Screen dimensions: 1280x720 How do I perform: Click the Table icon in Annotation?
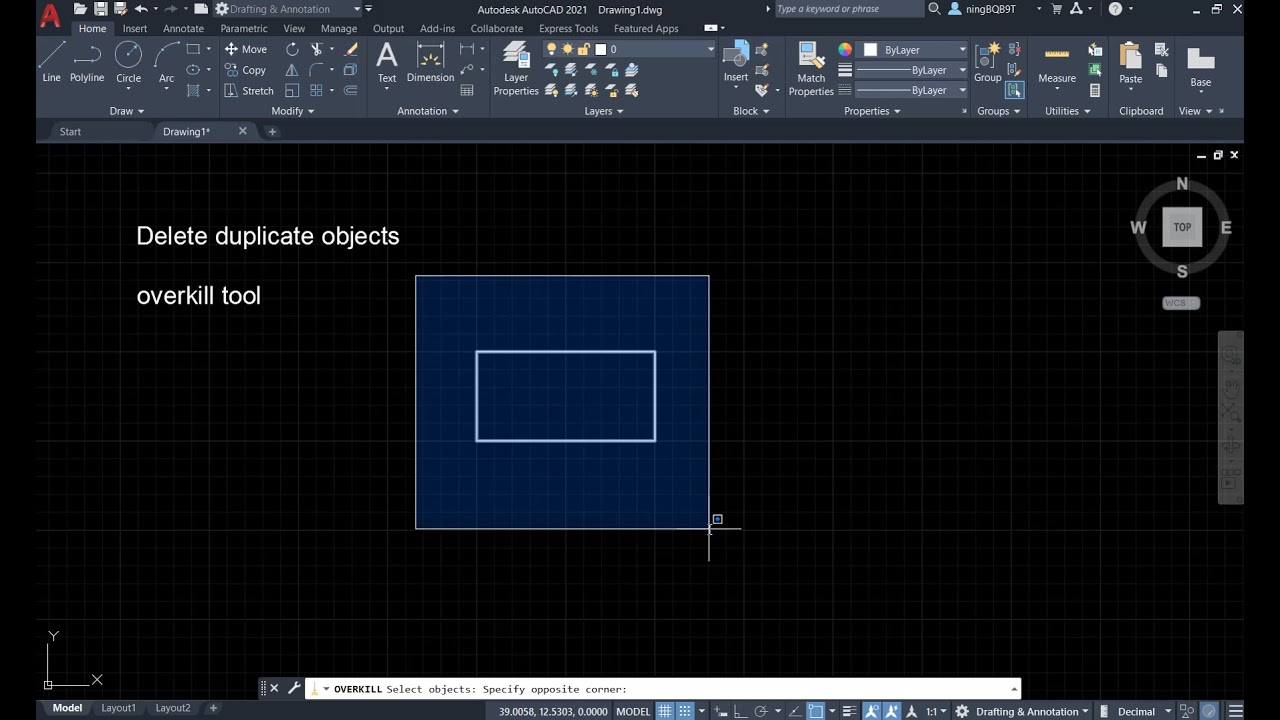467,91
